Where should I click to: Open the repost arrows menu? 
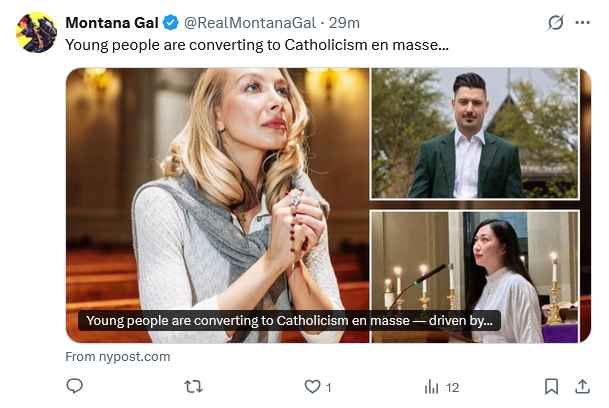[195, 386]
